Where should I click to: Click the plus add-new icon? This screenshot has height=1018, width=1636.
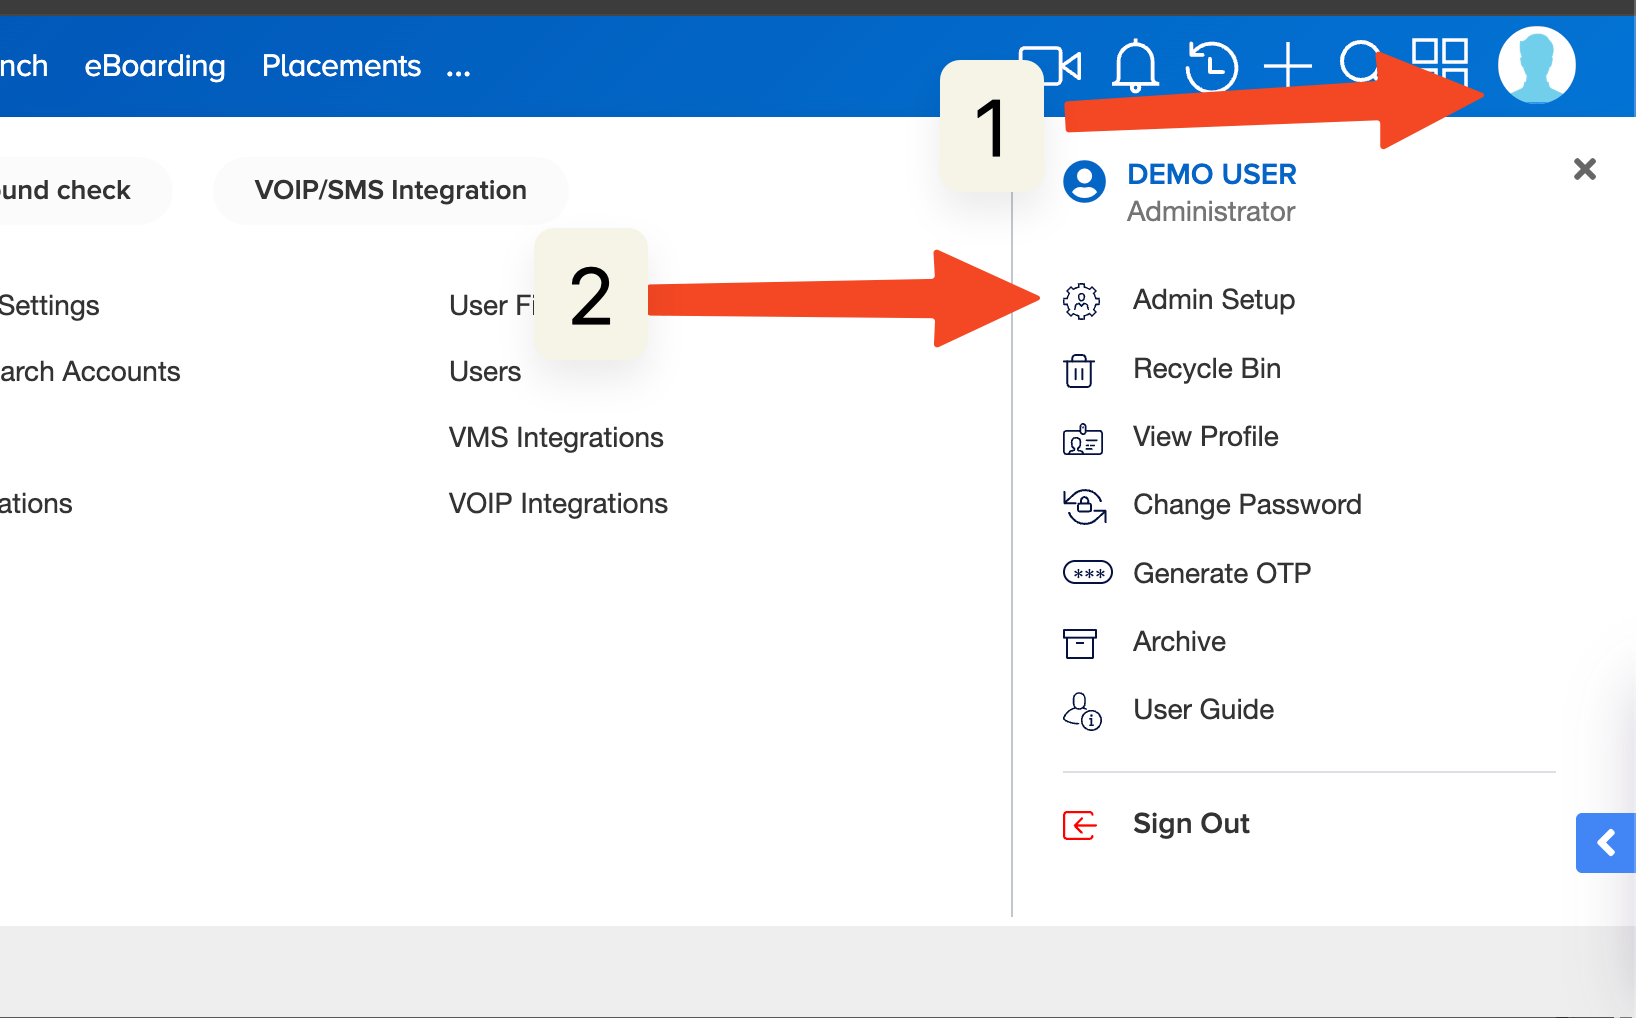(x=1287, y=67)
